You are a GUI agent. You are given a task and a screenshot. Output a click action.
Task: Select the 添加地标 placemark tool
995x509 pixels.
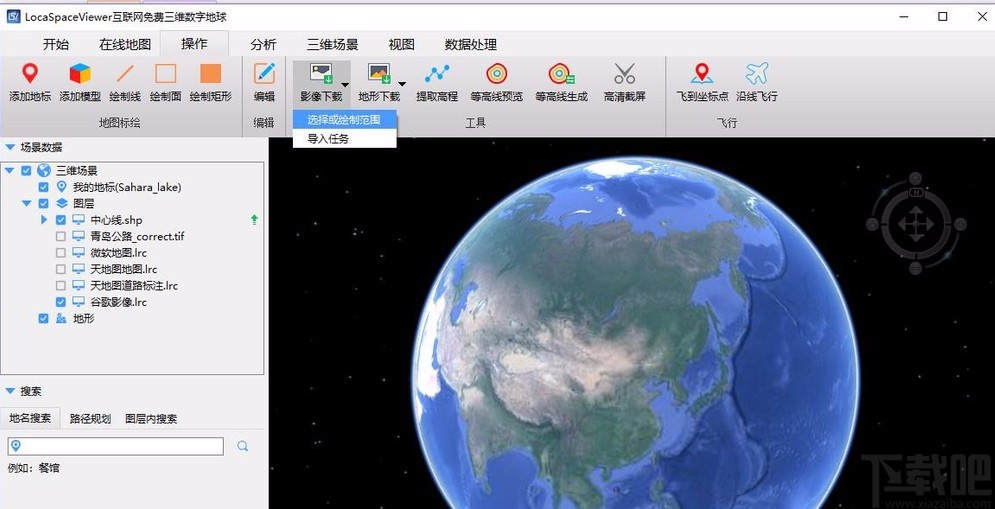[30, 83]
